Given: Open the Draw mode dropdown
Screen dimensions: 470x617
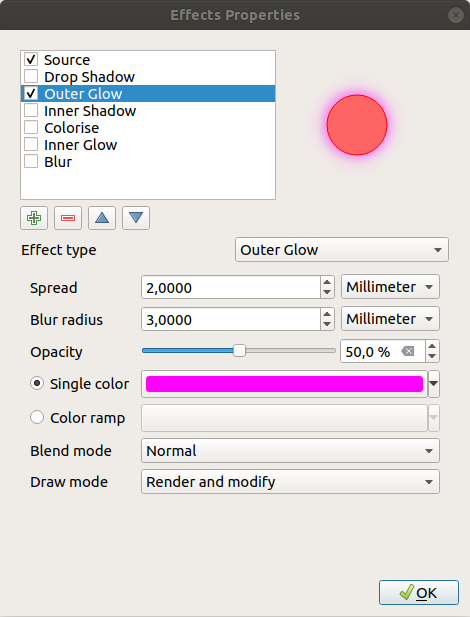Looking at the screenshot, I should (290, 482).
